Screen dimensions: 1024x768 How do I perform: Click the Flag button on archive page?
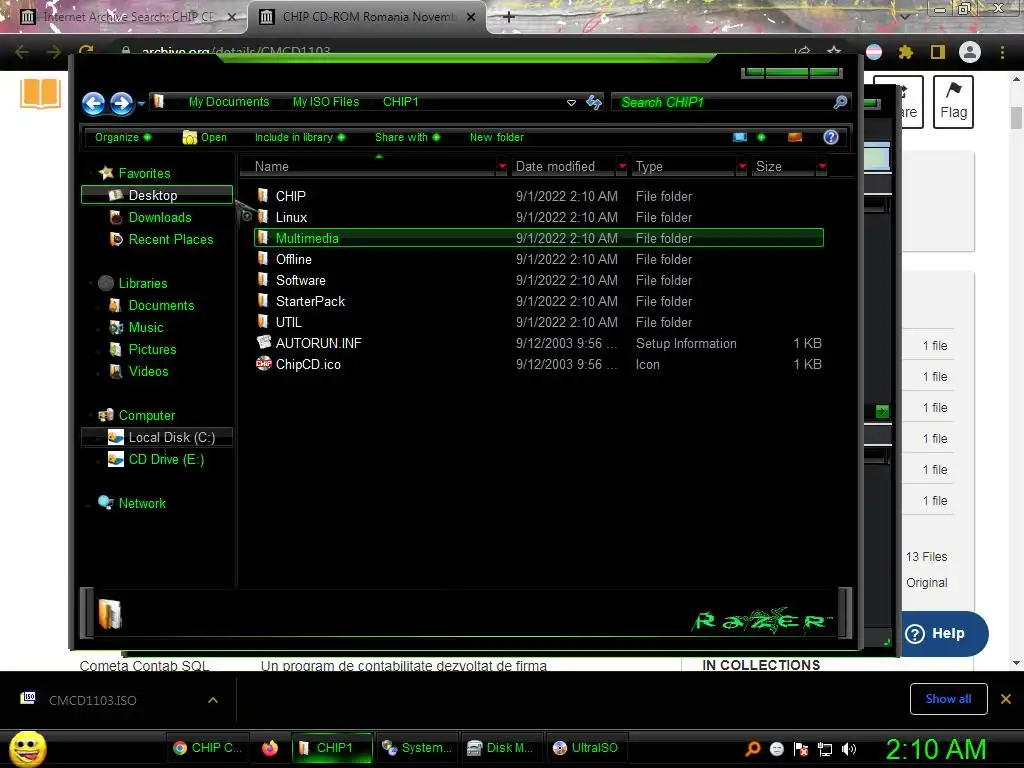point(953,101)
